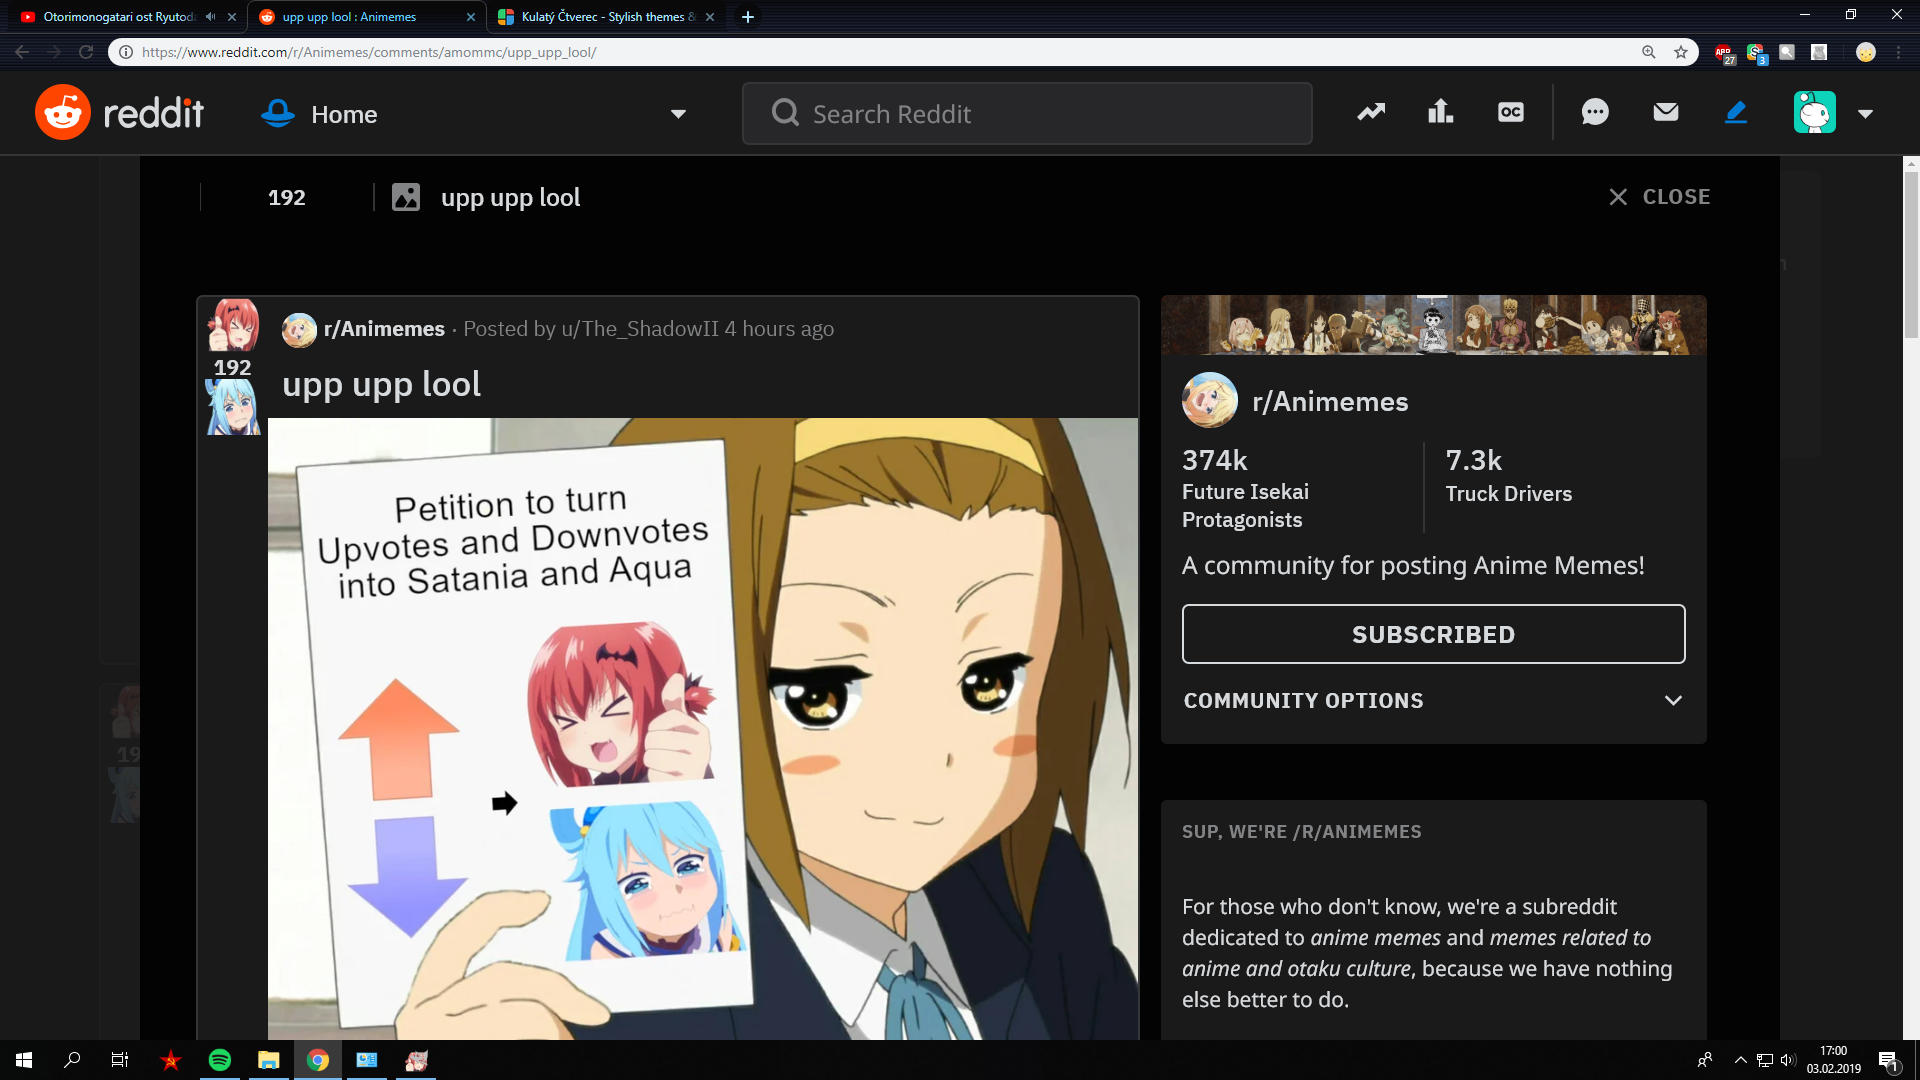Open the messages envelope icon
The image size is (1920, 1080).
tap(1666, 112)
